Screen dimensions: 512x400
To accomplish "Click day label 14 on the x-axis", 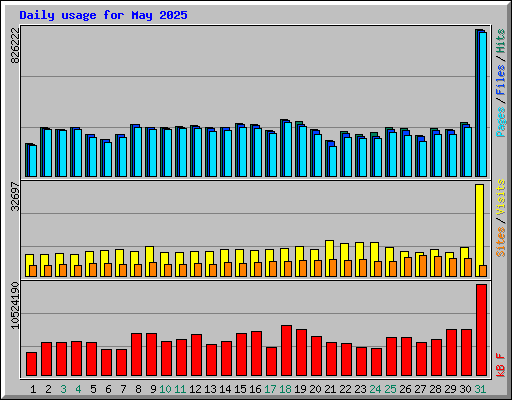I will point(225,389).
